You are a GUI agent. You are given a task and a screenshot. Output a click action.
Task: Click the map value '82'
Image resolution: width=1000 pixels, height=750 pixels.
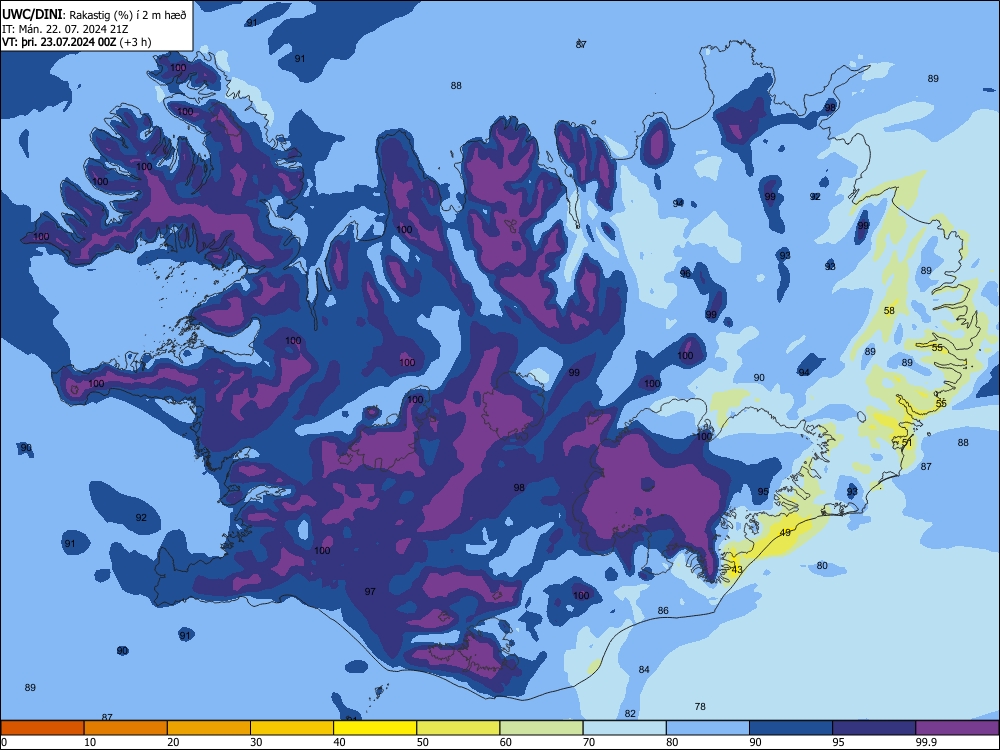click(630, 714)
